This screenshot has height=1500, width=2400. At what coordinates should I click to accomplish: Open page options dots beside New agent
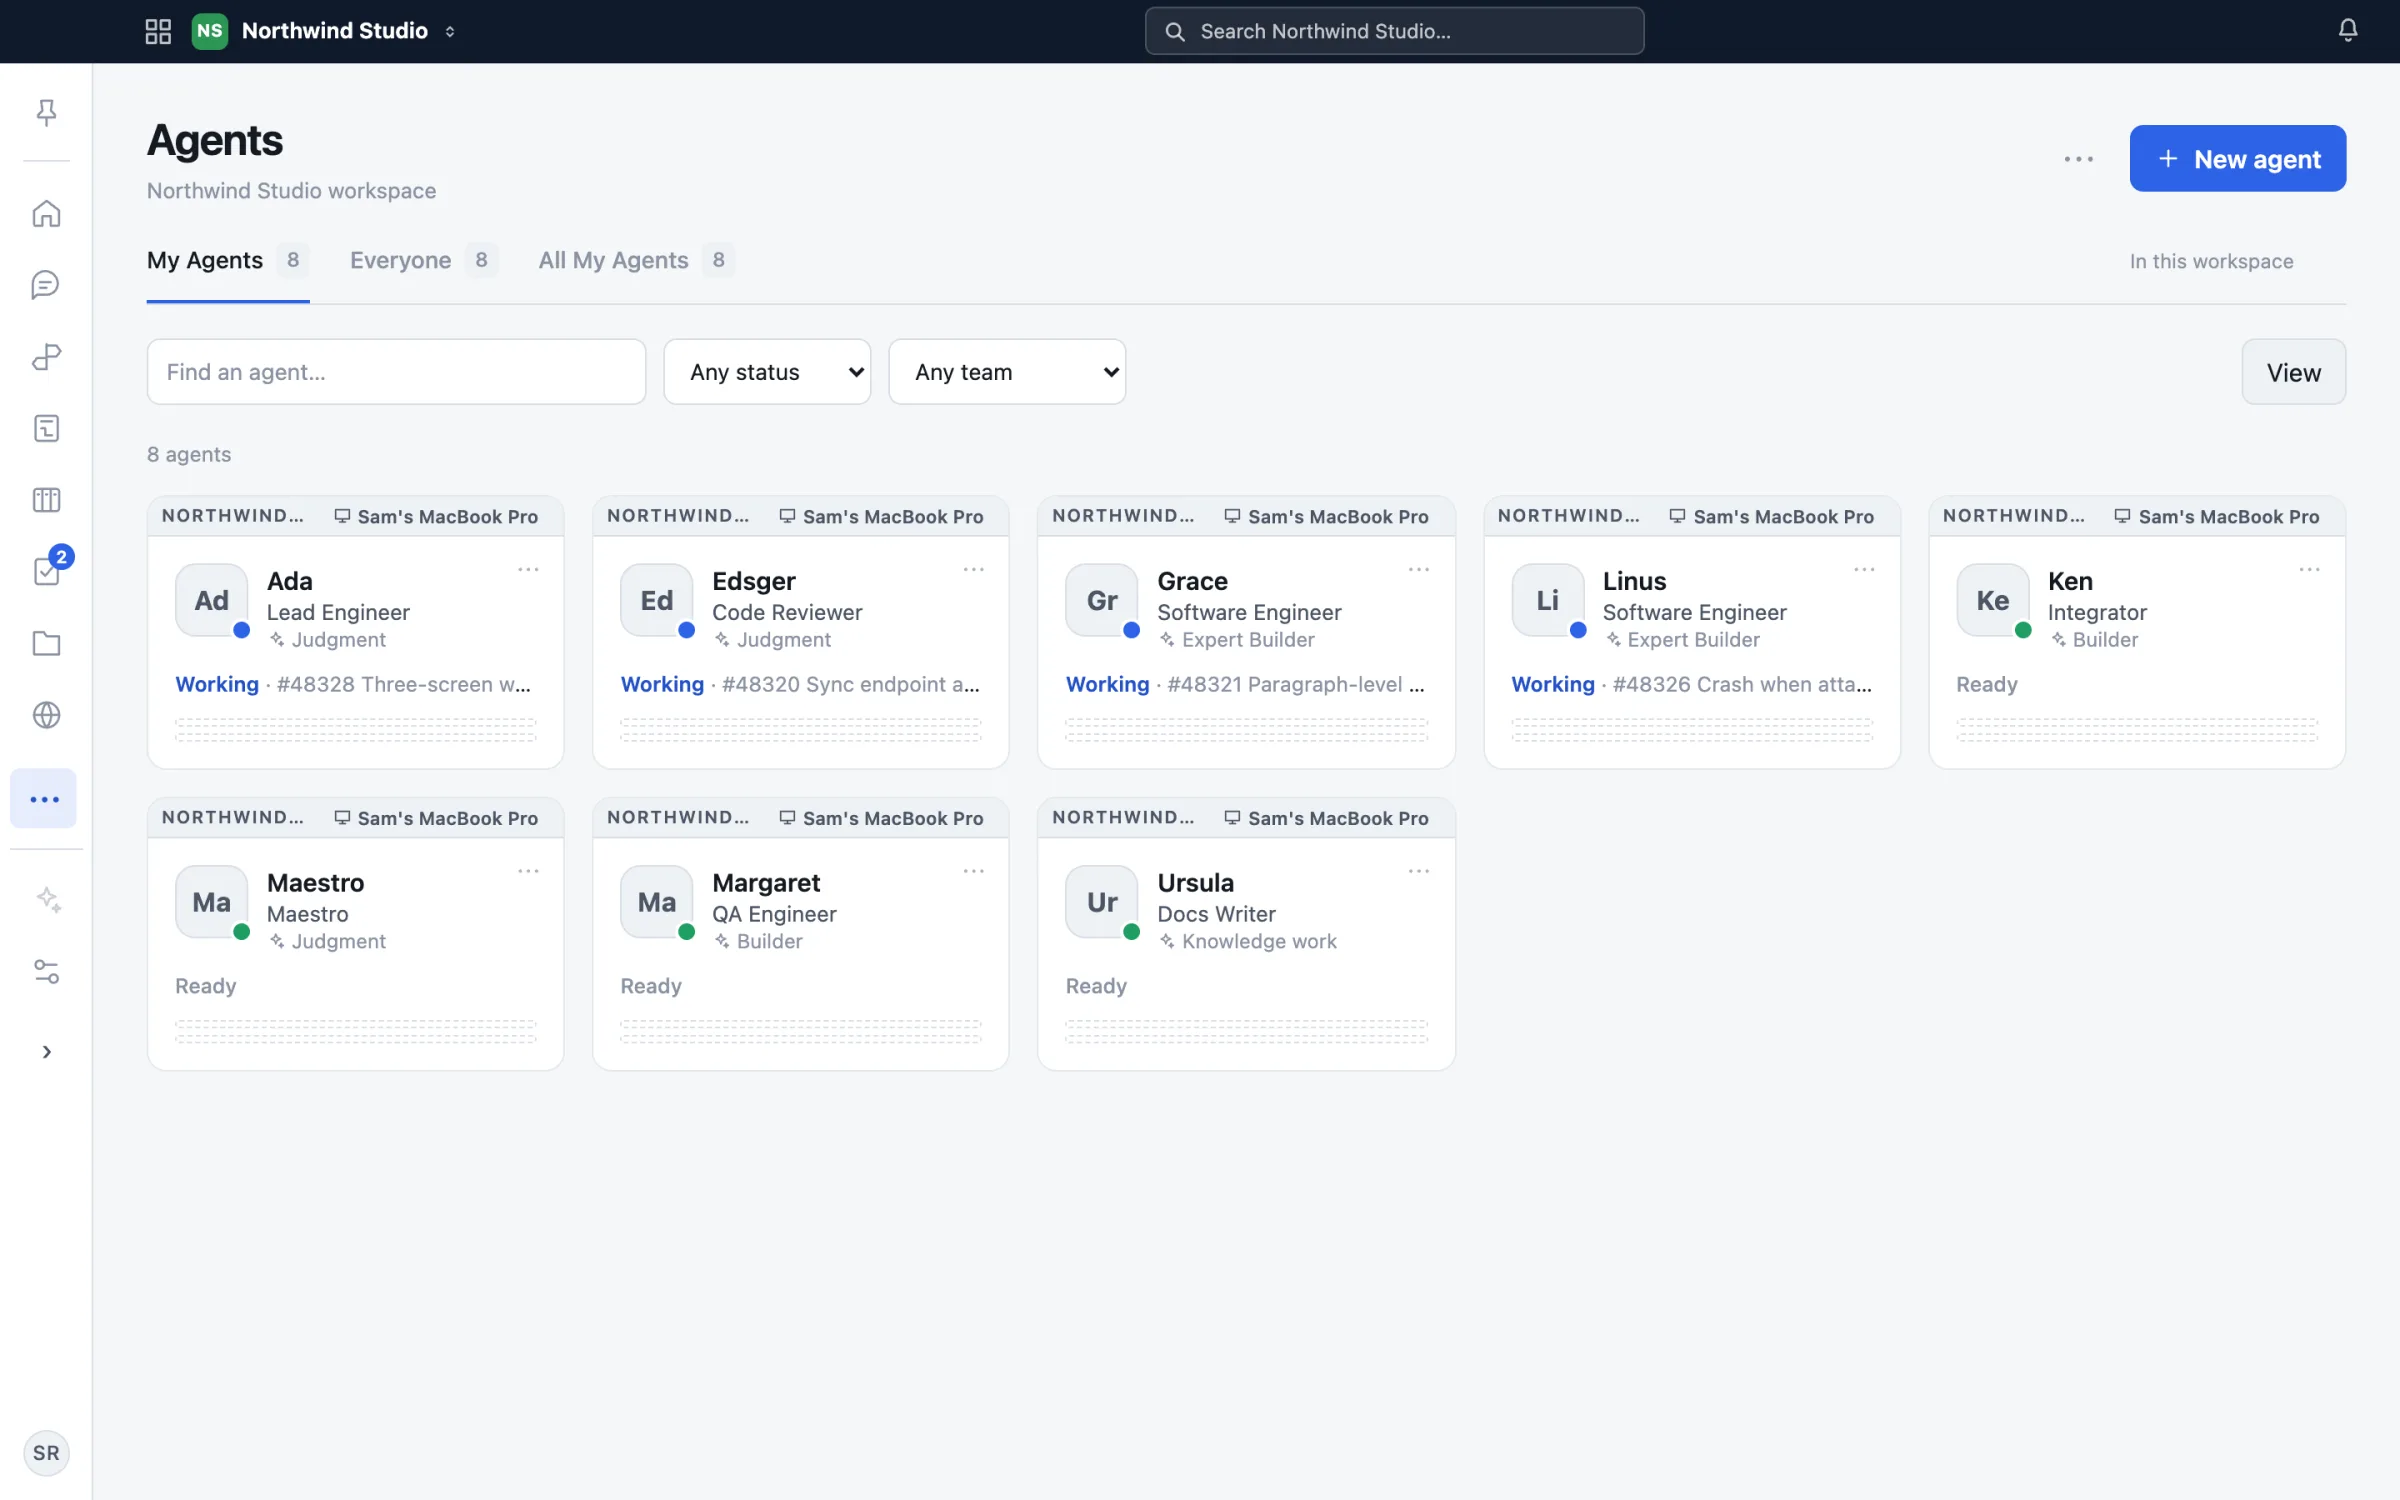(x=2078, y=159)
